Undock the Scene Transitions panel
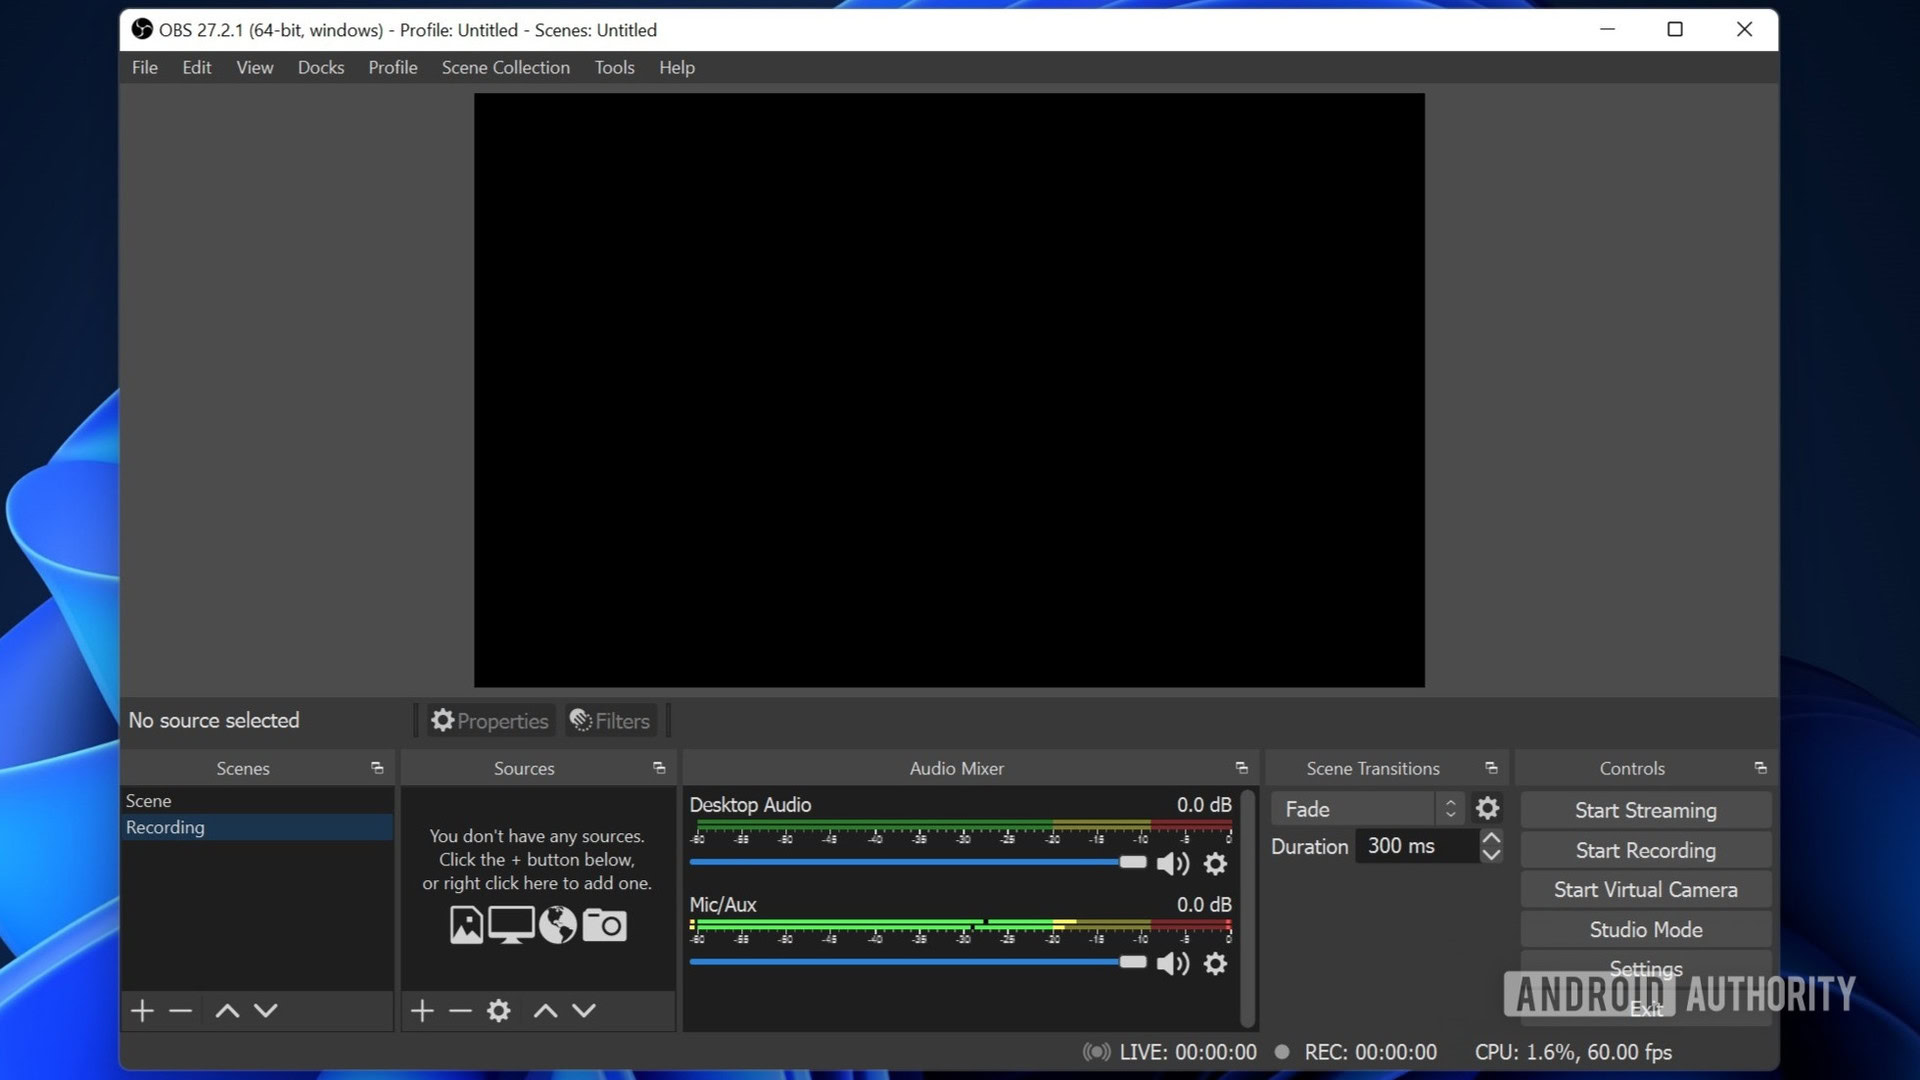This screenshot has width=1920, height=1080. click(x=1491, y=768)
